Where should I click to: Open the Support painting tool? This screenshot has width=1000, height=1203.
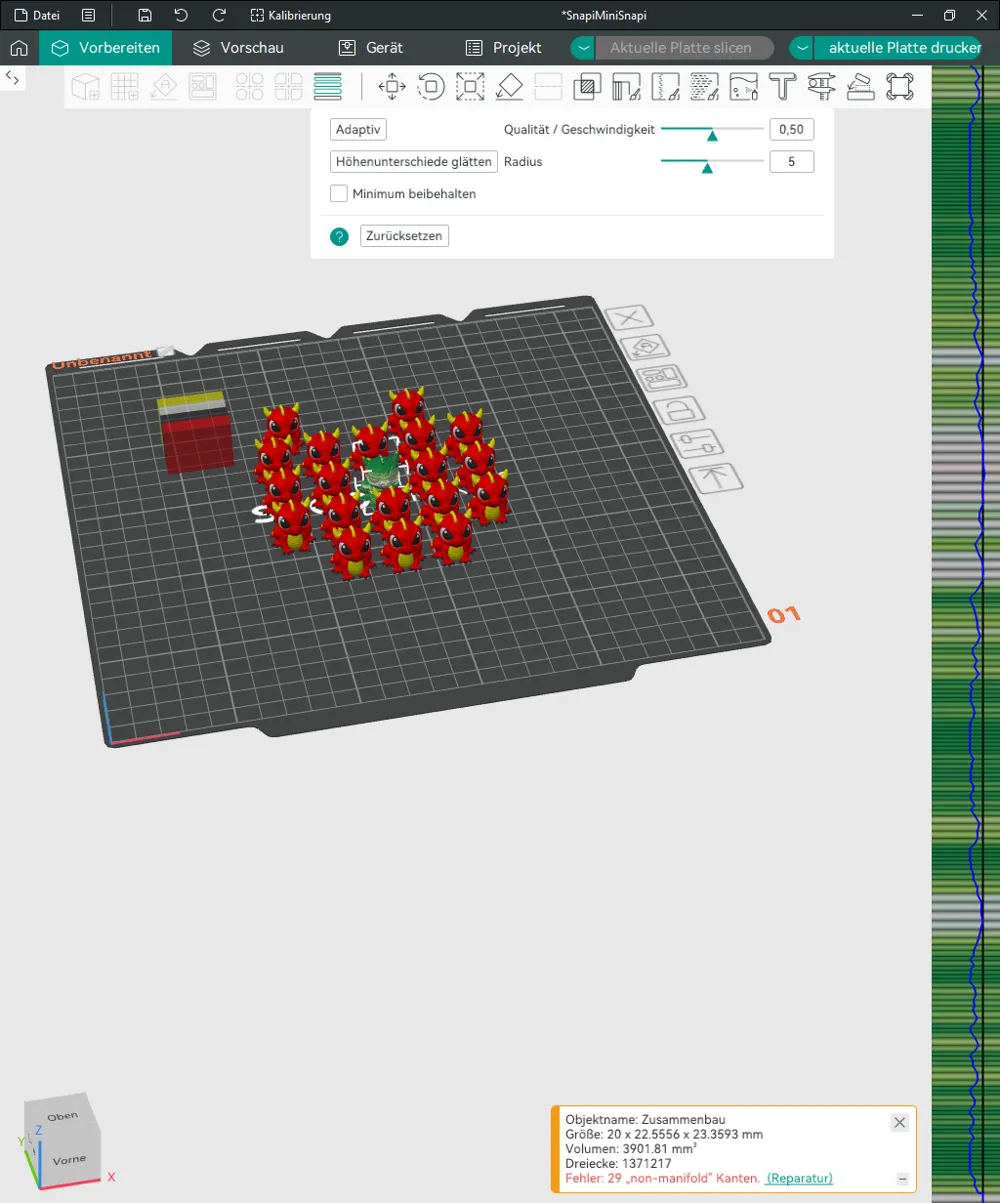626,87
